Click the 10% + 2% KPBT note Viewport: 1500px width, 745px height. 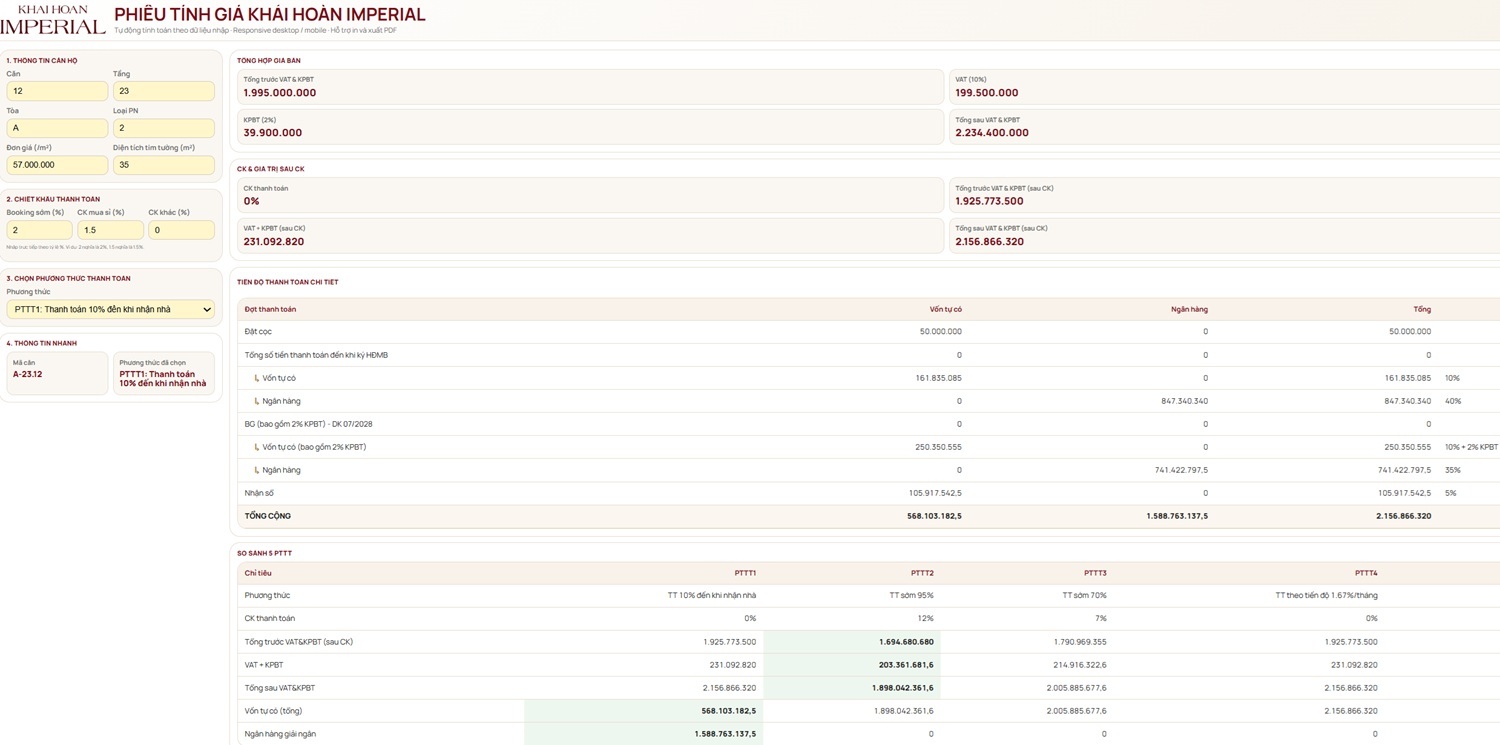coord(1471,447)
